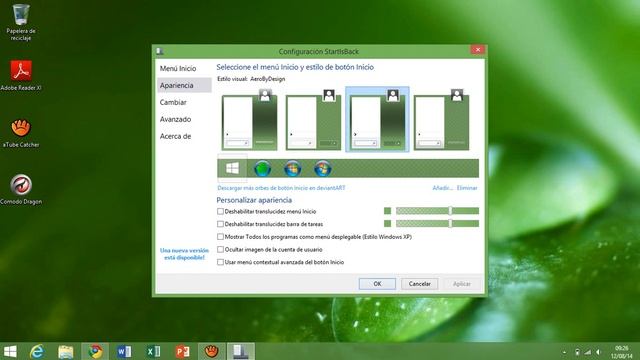Enable Deshabilitar translucidez barra de tareas

point(220,224)
